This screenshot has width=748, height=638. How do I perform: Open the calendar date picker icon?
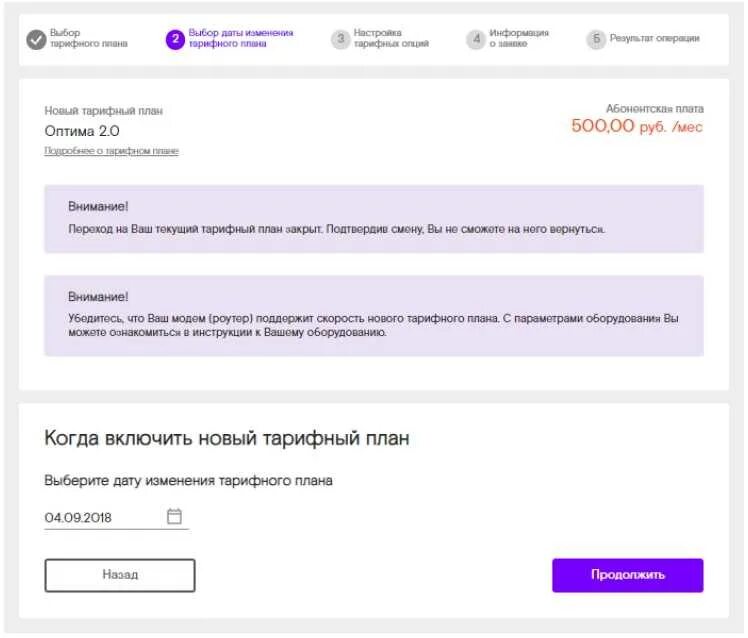(x=174, y=516)
